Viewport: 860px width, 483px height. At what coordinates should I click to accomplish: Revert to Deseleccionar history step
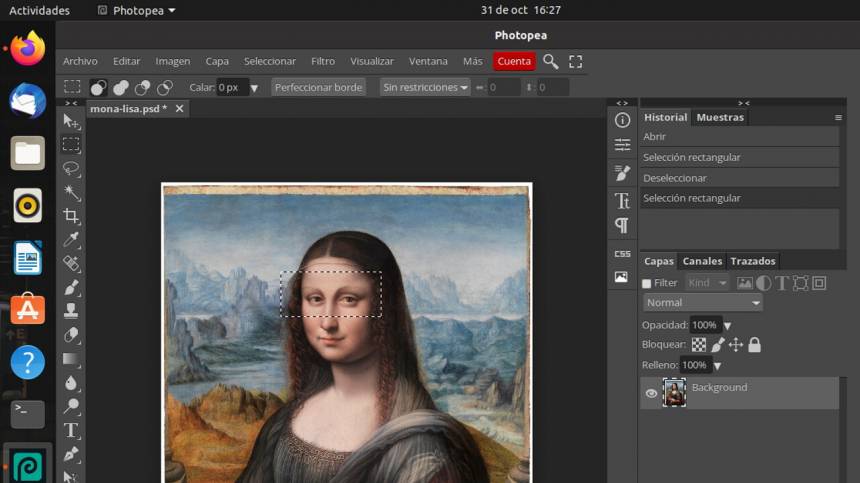tap(739, 178)
